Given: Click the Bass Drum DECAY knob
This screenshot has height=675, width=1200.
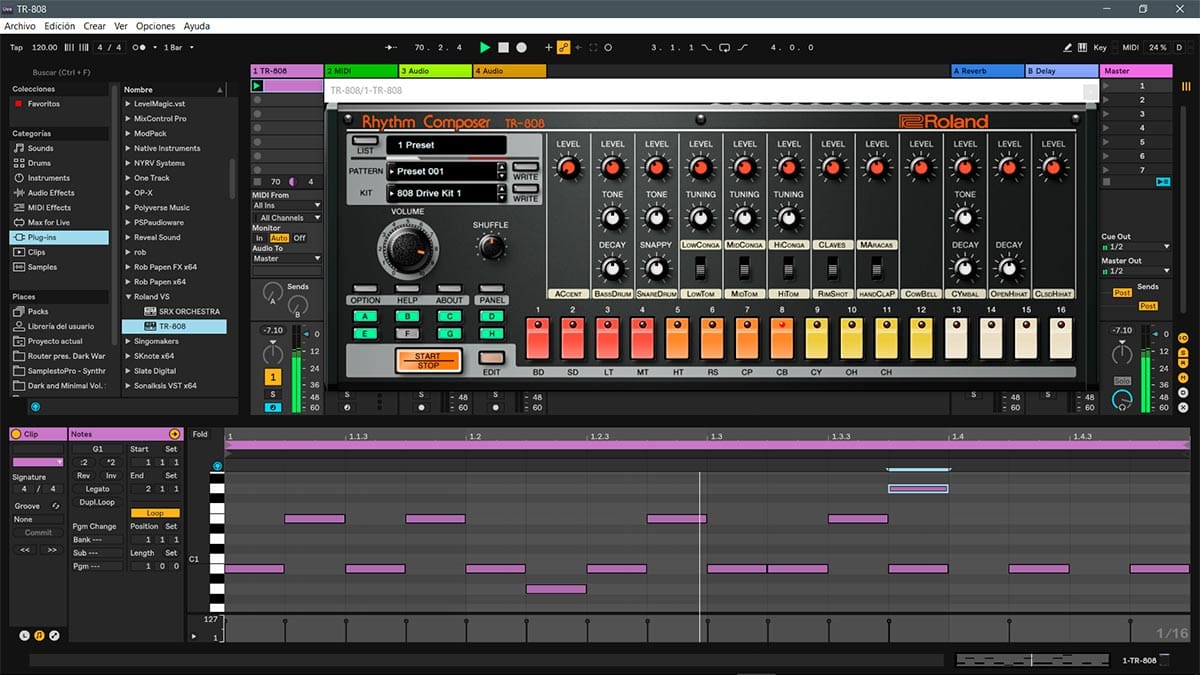Looking at the screenshot, I should pos(613,267).
